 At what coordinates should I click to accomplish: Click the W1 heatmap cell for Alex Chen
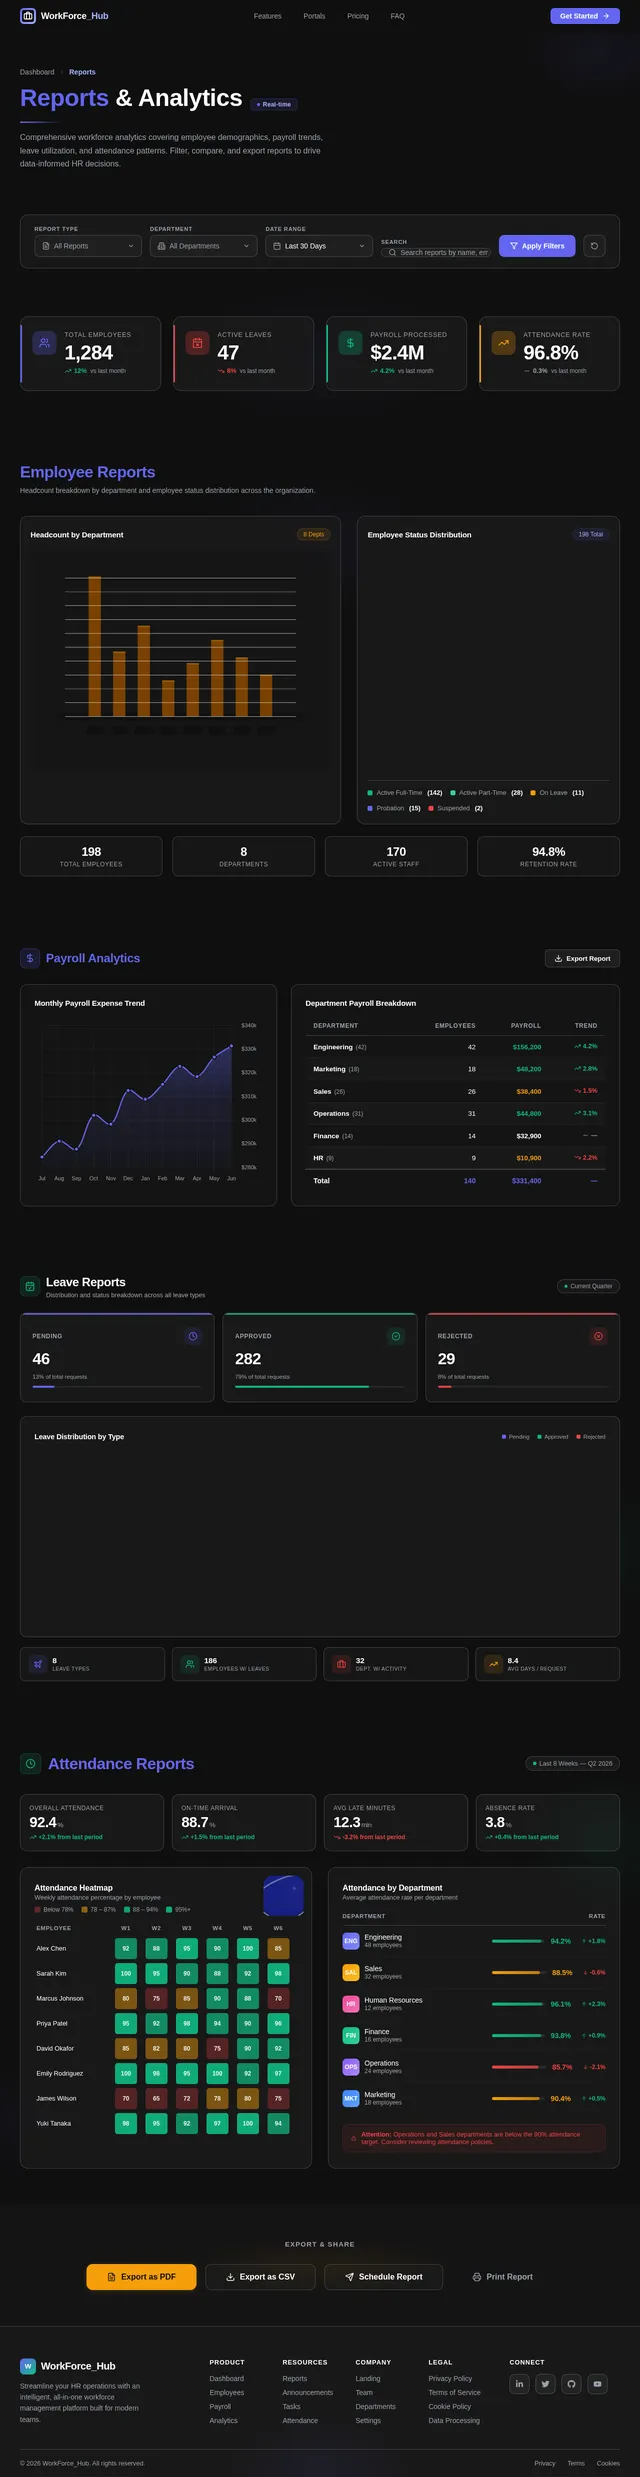(x=126, y=1948)
